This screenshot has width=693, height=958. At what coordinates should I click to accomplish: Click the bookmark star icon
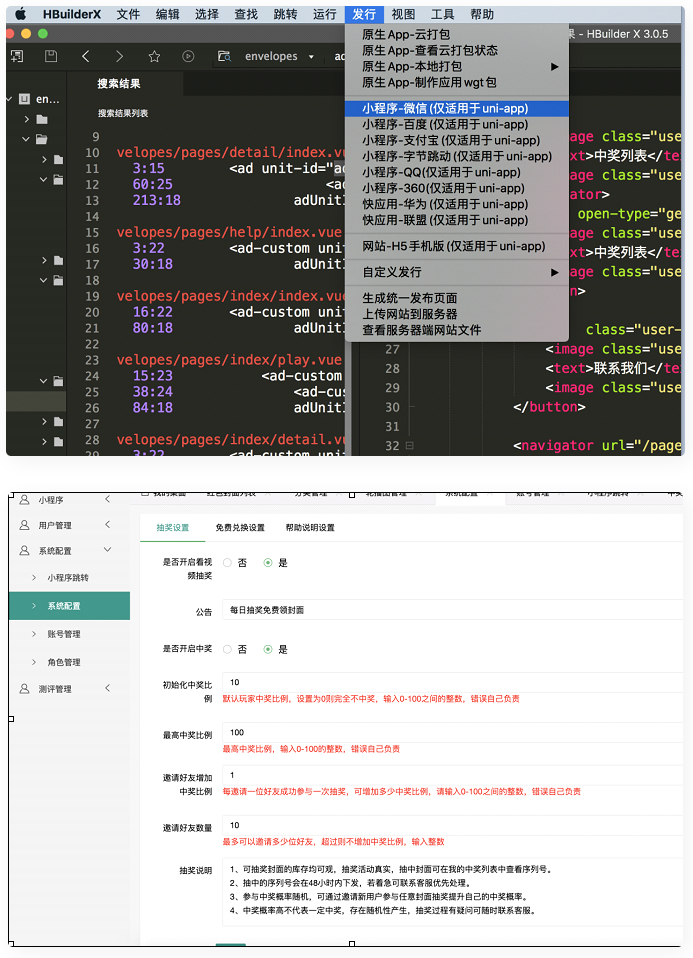pyautogui.click(x=154, y=57)
